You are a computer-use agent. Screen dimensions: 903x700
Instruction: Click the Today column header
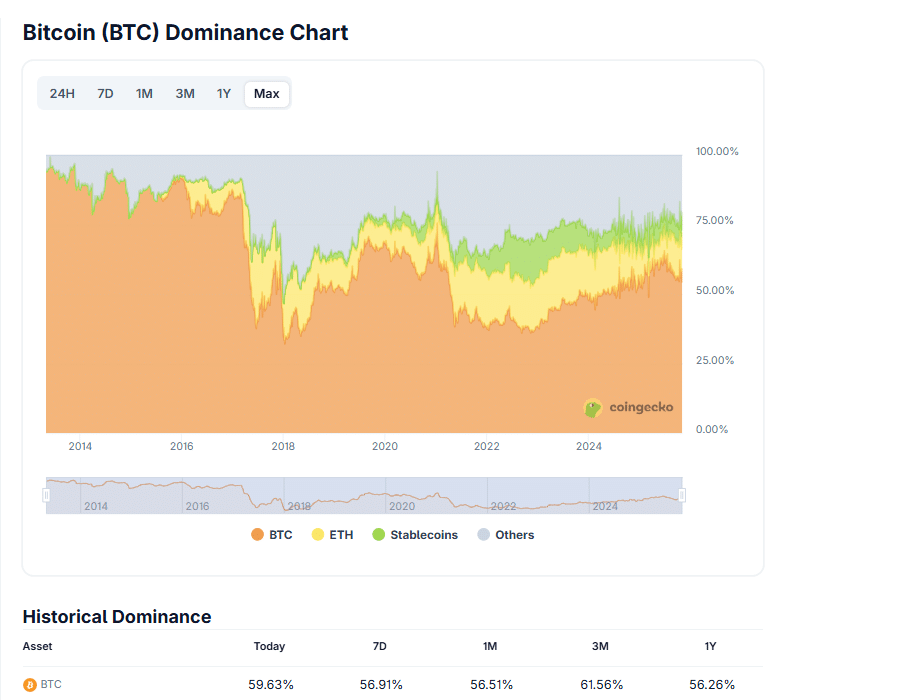tap(270, 647)
